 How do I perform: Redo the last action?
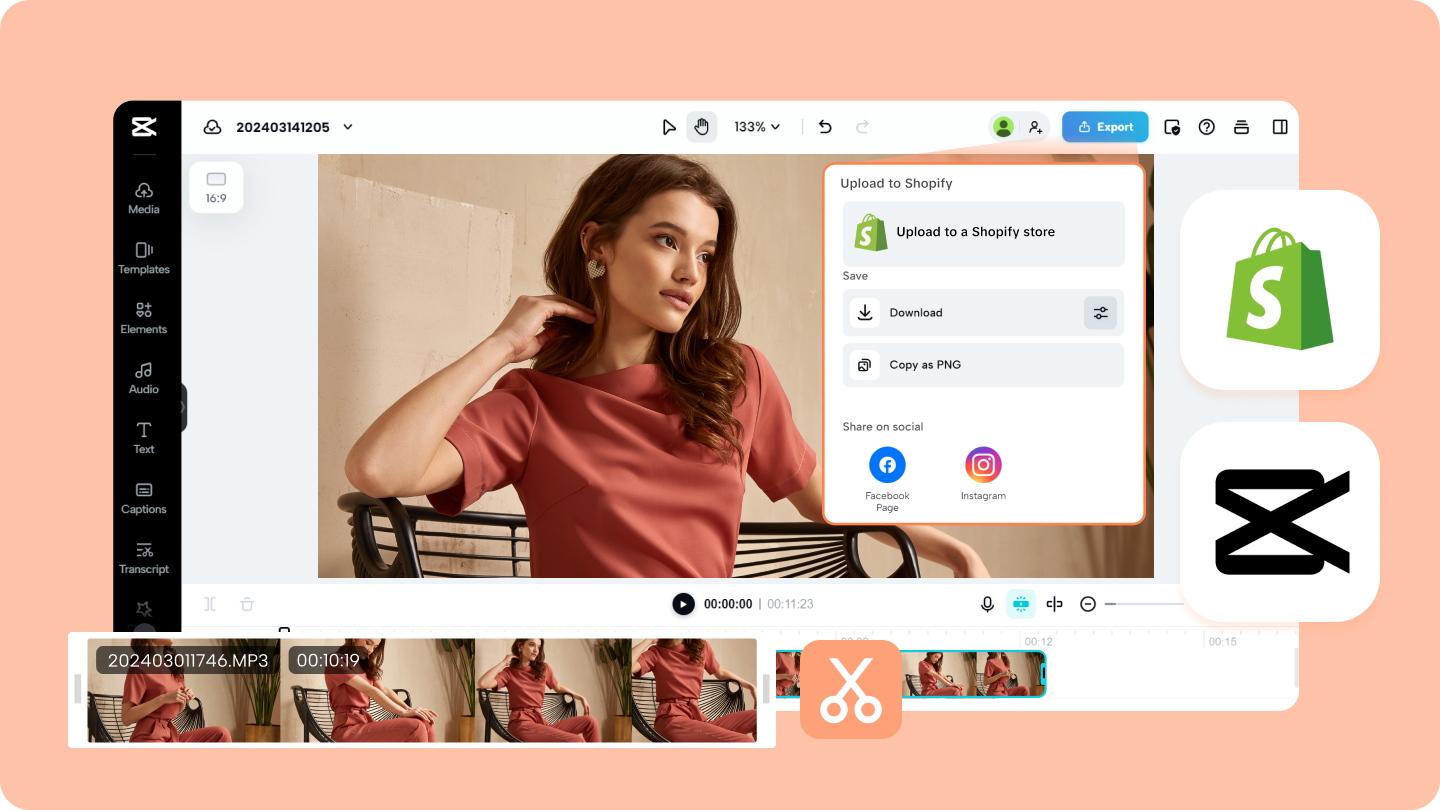(x=862, y=127)
